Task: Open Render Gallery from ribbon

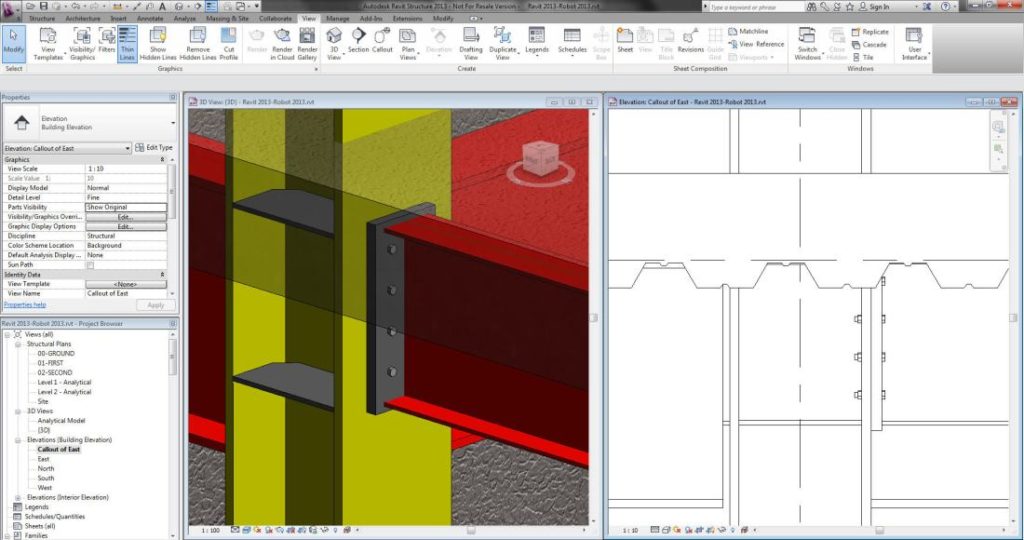Action: [x=307, y=42]
